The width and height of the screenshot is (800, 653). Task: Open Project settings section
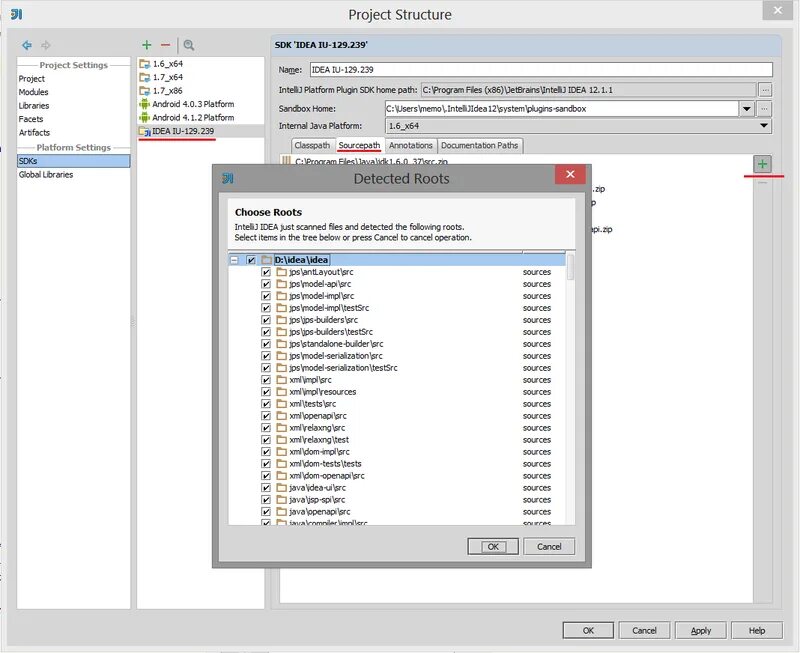coord(32,79)
